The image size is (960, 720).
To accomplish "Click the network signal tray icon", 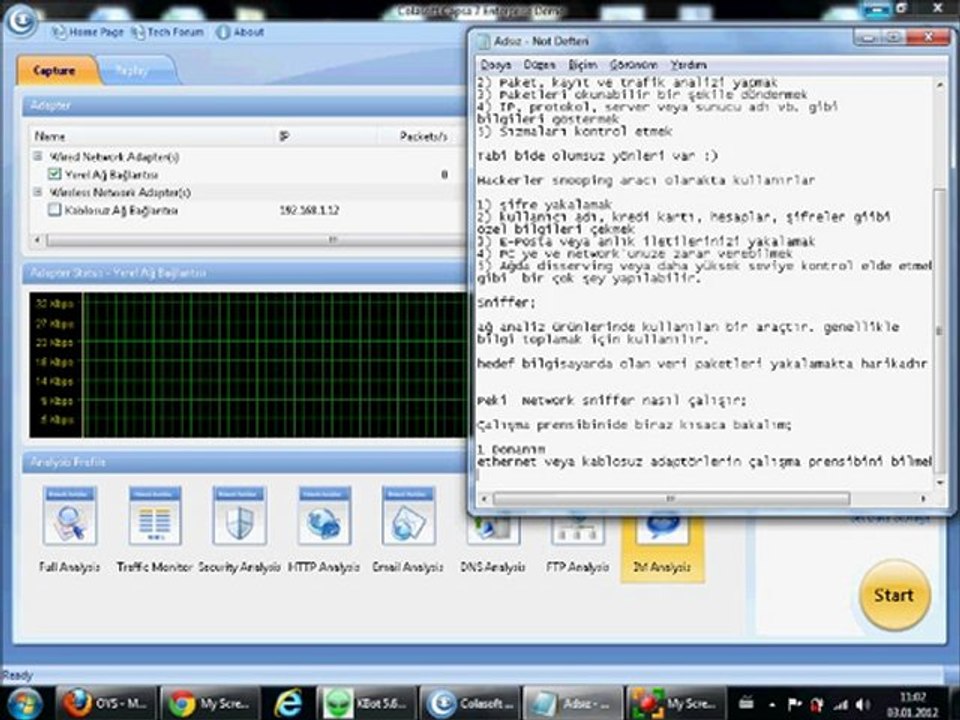I will tap(842, 705).
